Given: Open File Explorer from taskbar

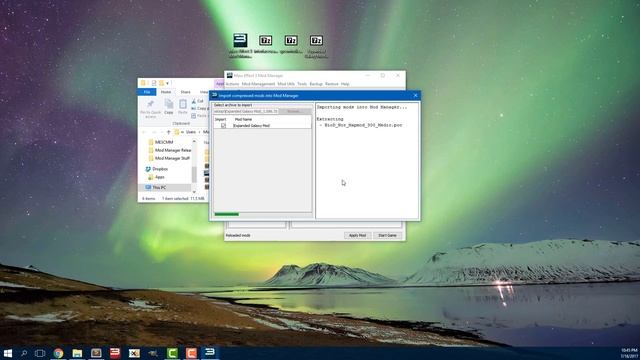Looking at the screenshot, I should click(x=77, y=353).
